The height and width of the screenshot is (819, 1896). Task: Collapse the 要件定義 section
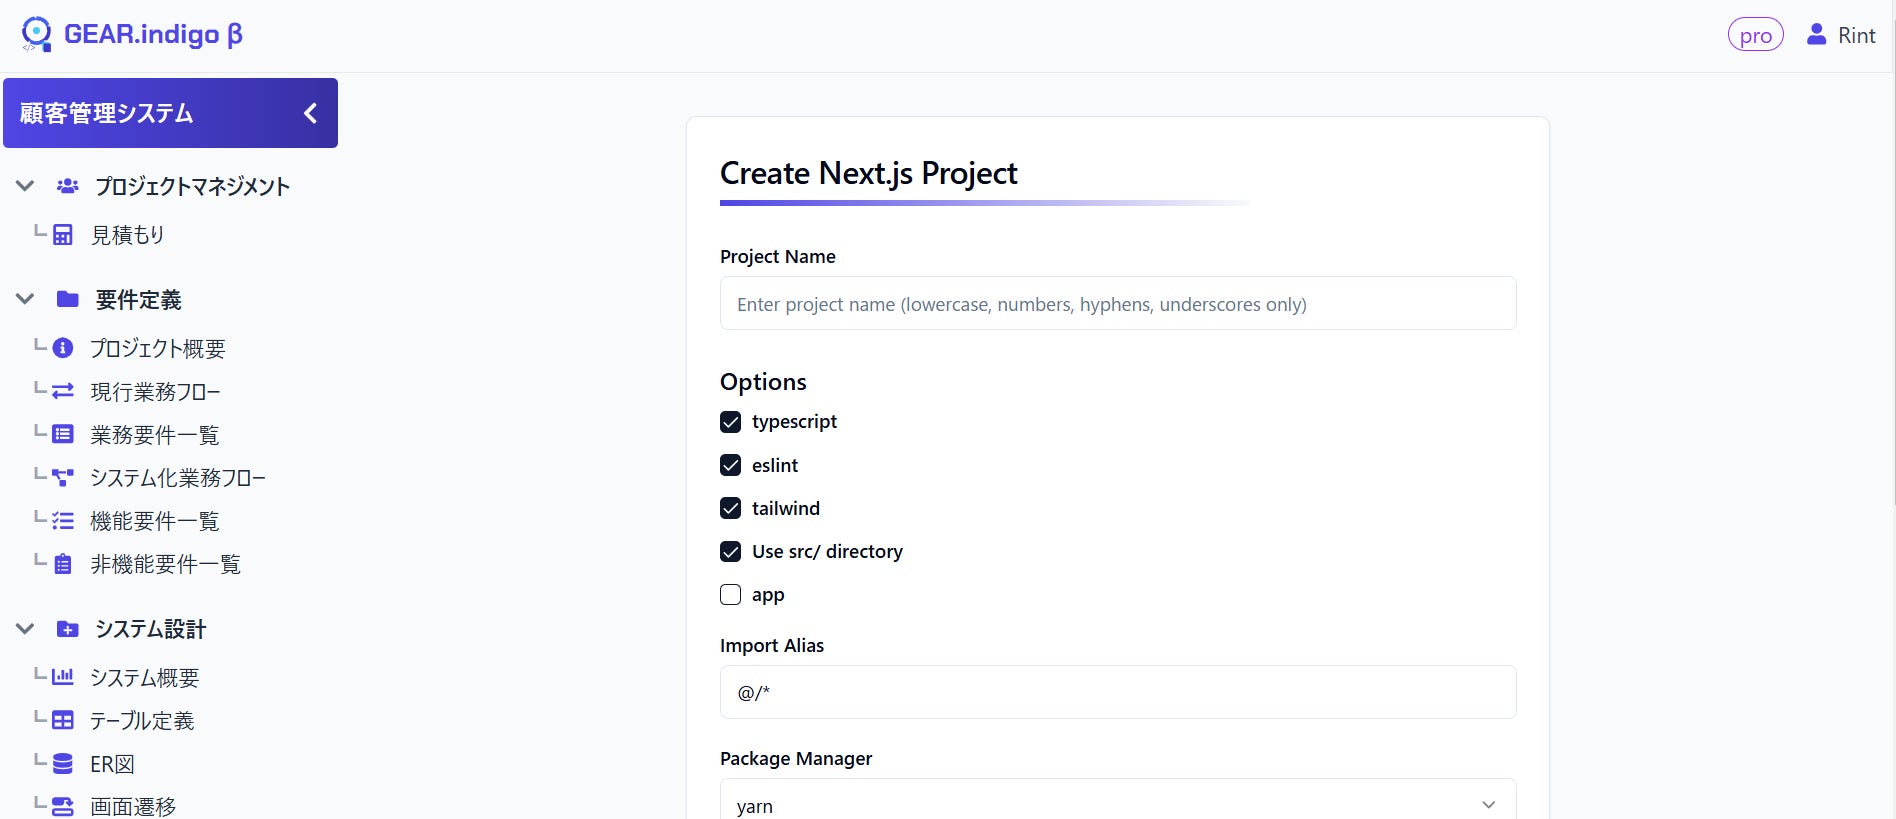point(25,299)
